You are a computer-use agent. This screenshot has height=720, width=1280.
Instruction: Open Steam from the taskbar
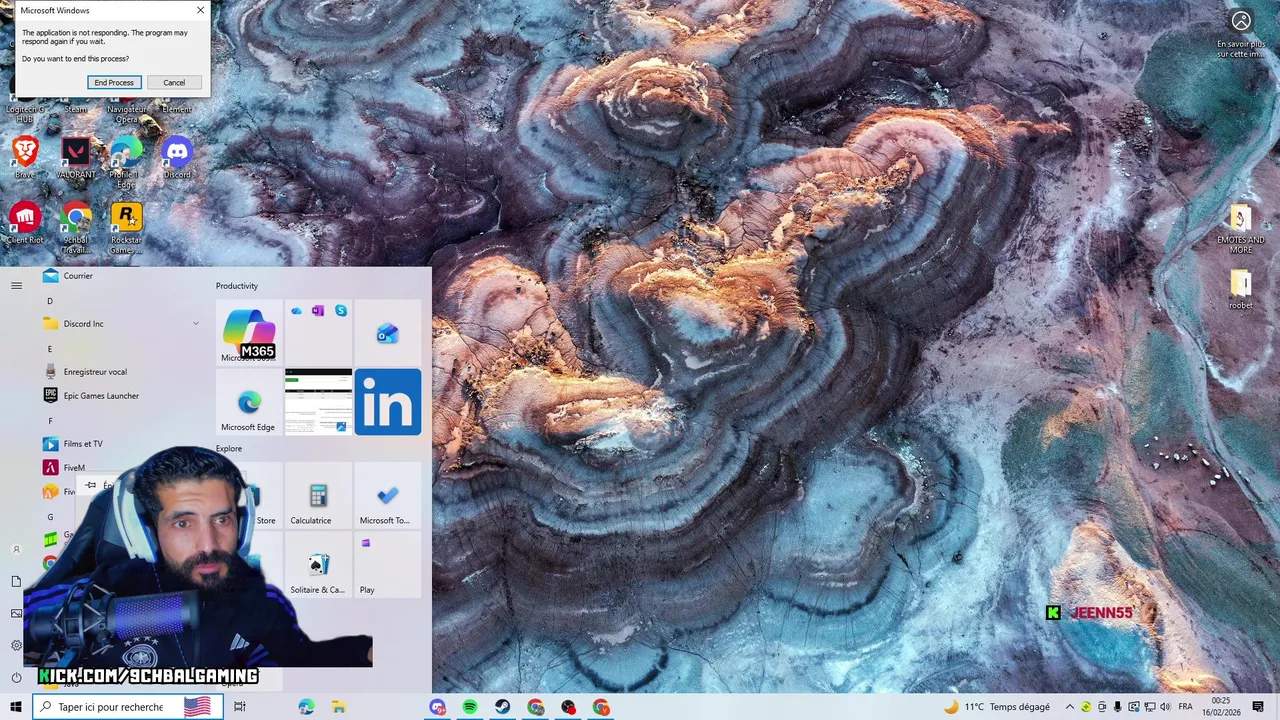tap(503, 707)
